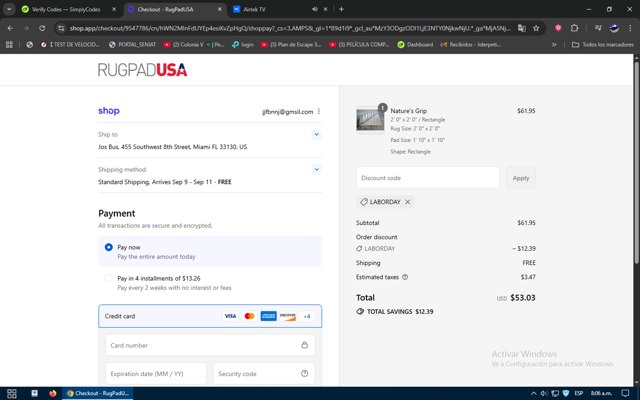
Task: Open the media control toolbar icon
Action: pos(598,28)
